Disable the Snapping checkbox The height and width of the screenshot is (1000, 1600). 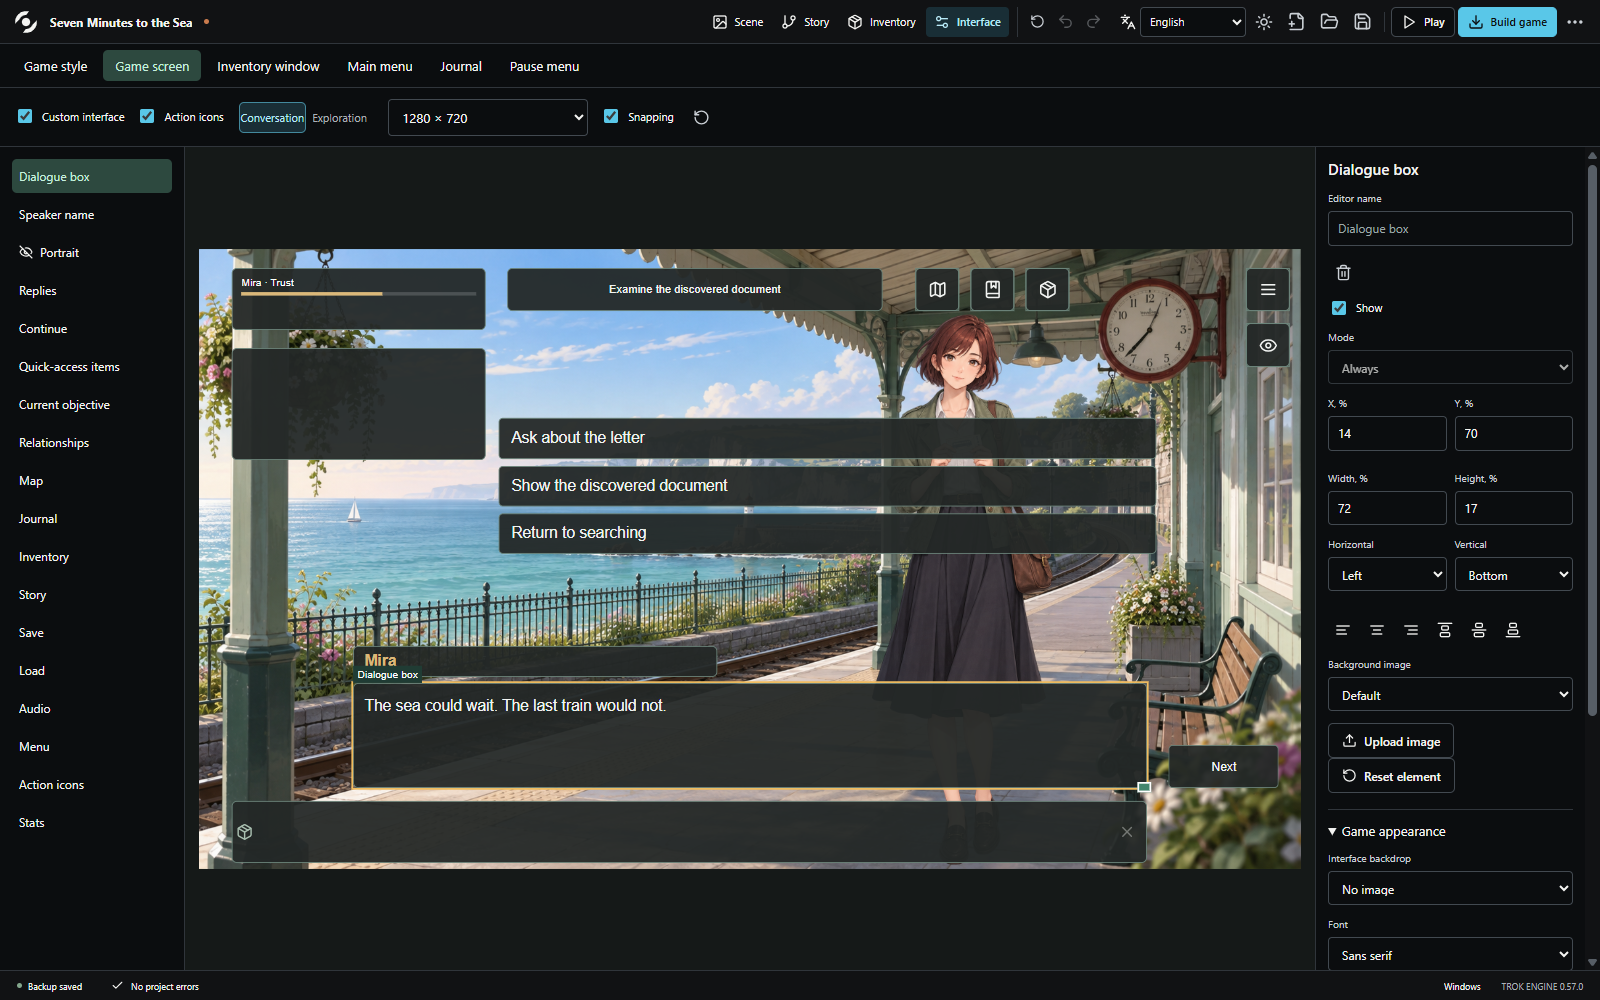coord(611,116)
